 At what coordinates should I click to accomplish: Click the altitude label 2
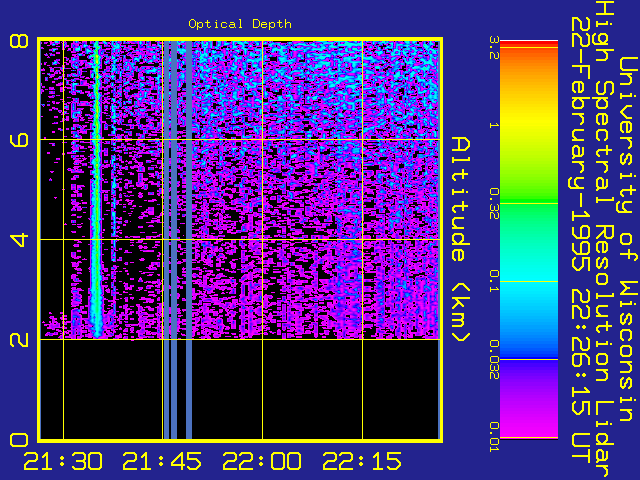coord(19,339)
